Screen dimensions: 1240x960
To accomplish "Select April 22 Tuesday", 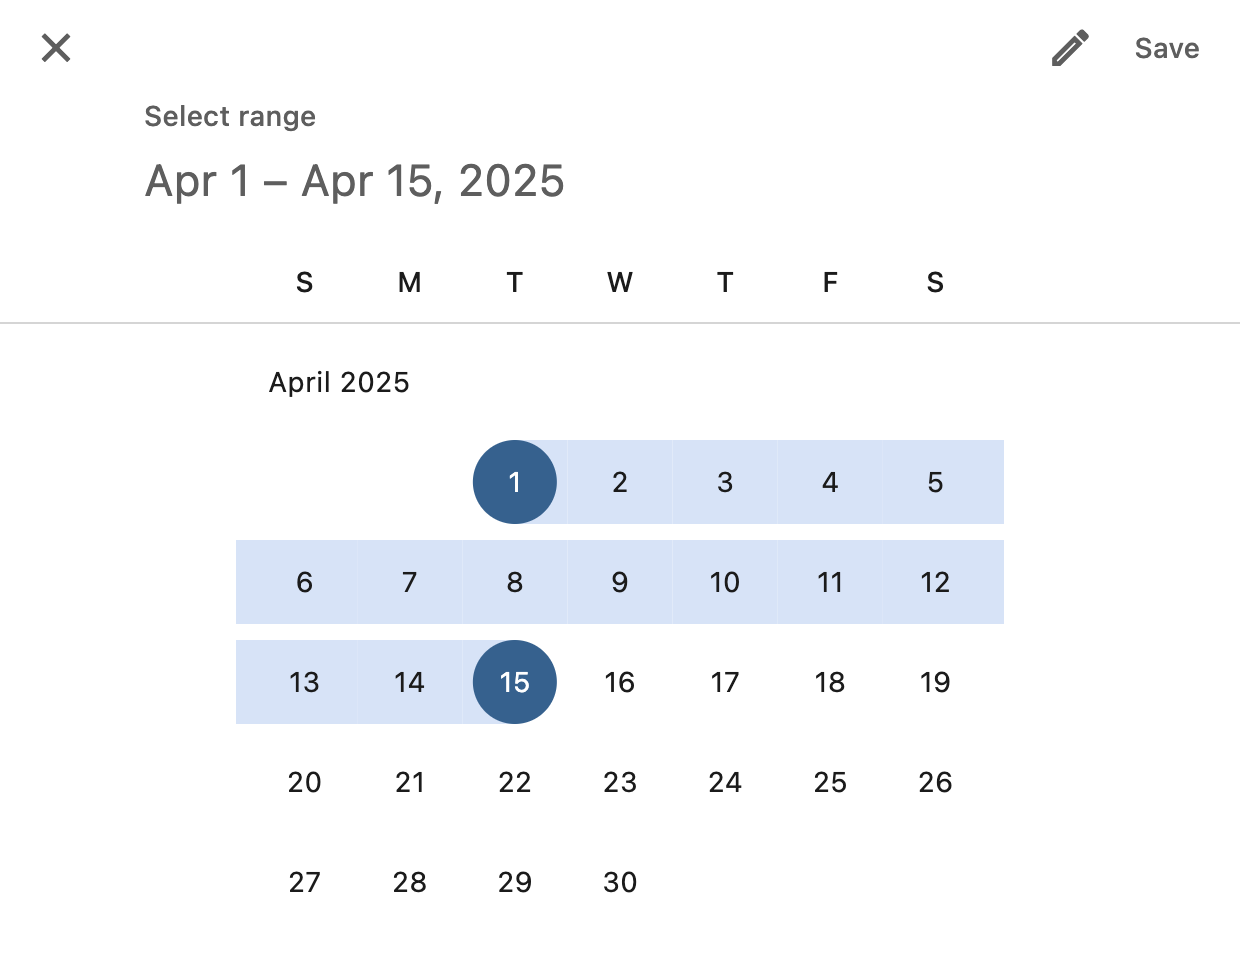I will coord(515,782).
